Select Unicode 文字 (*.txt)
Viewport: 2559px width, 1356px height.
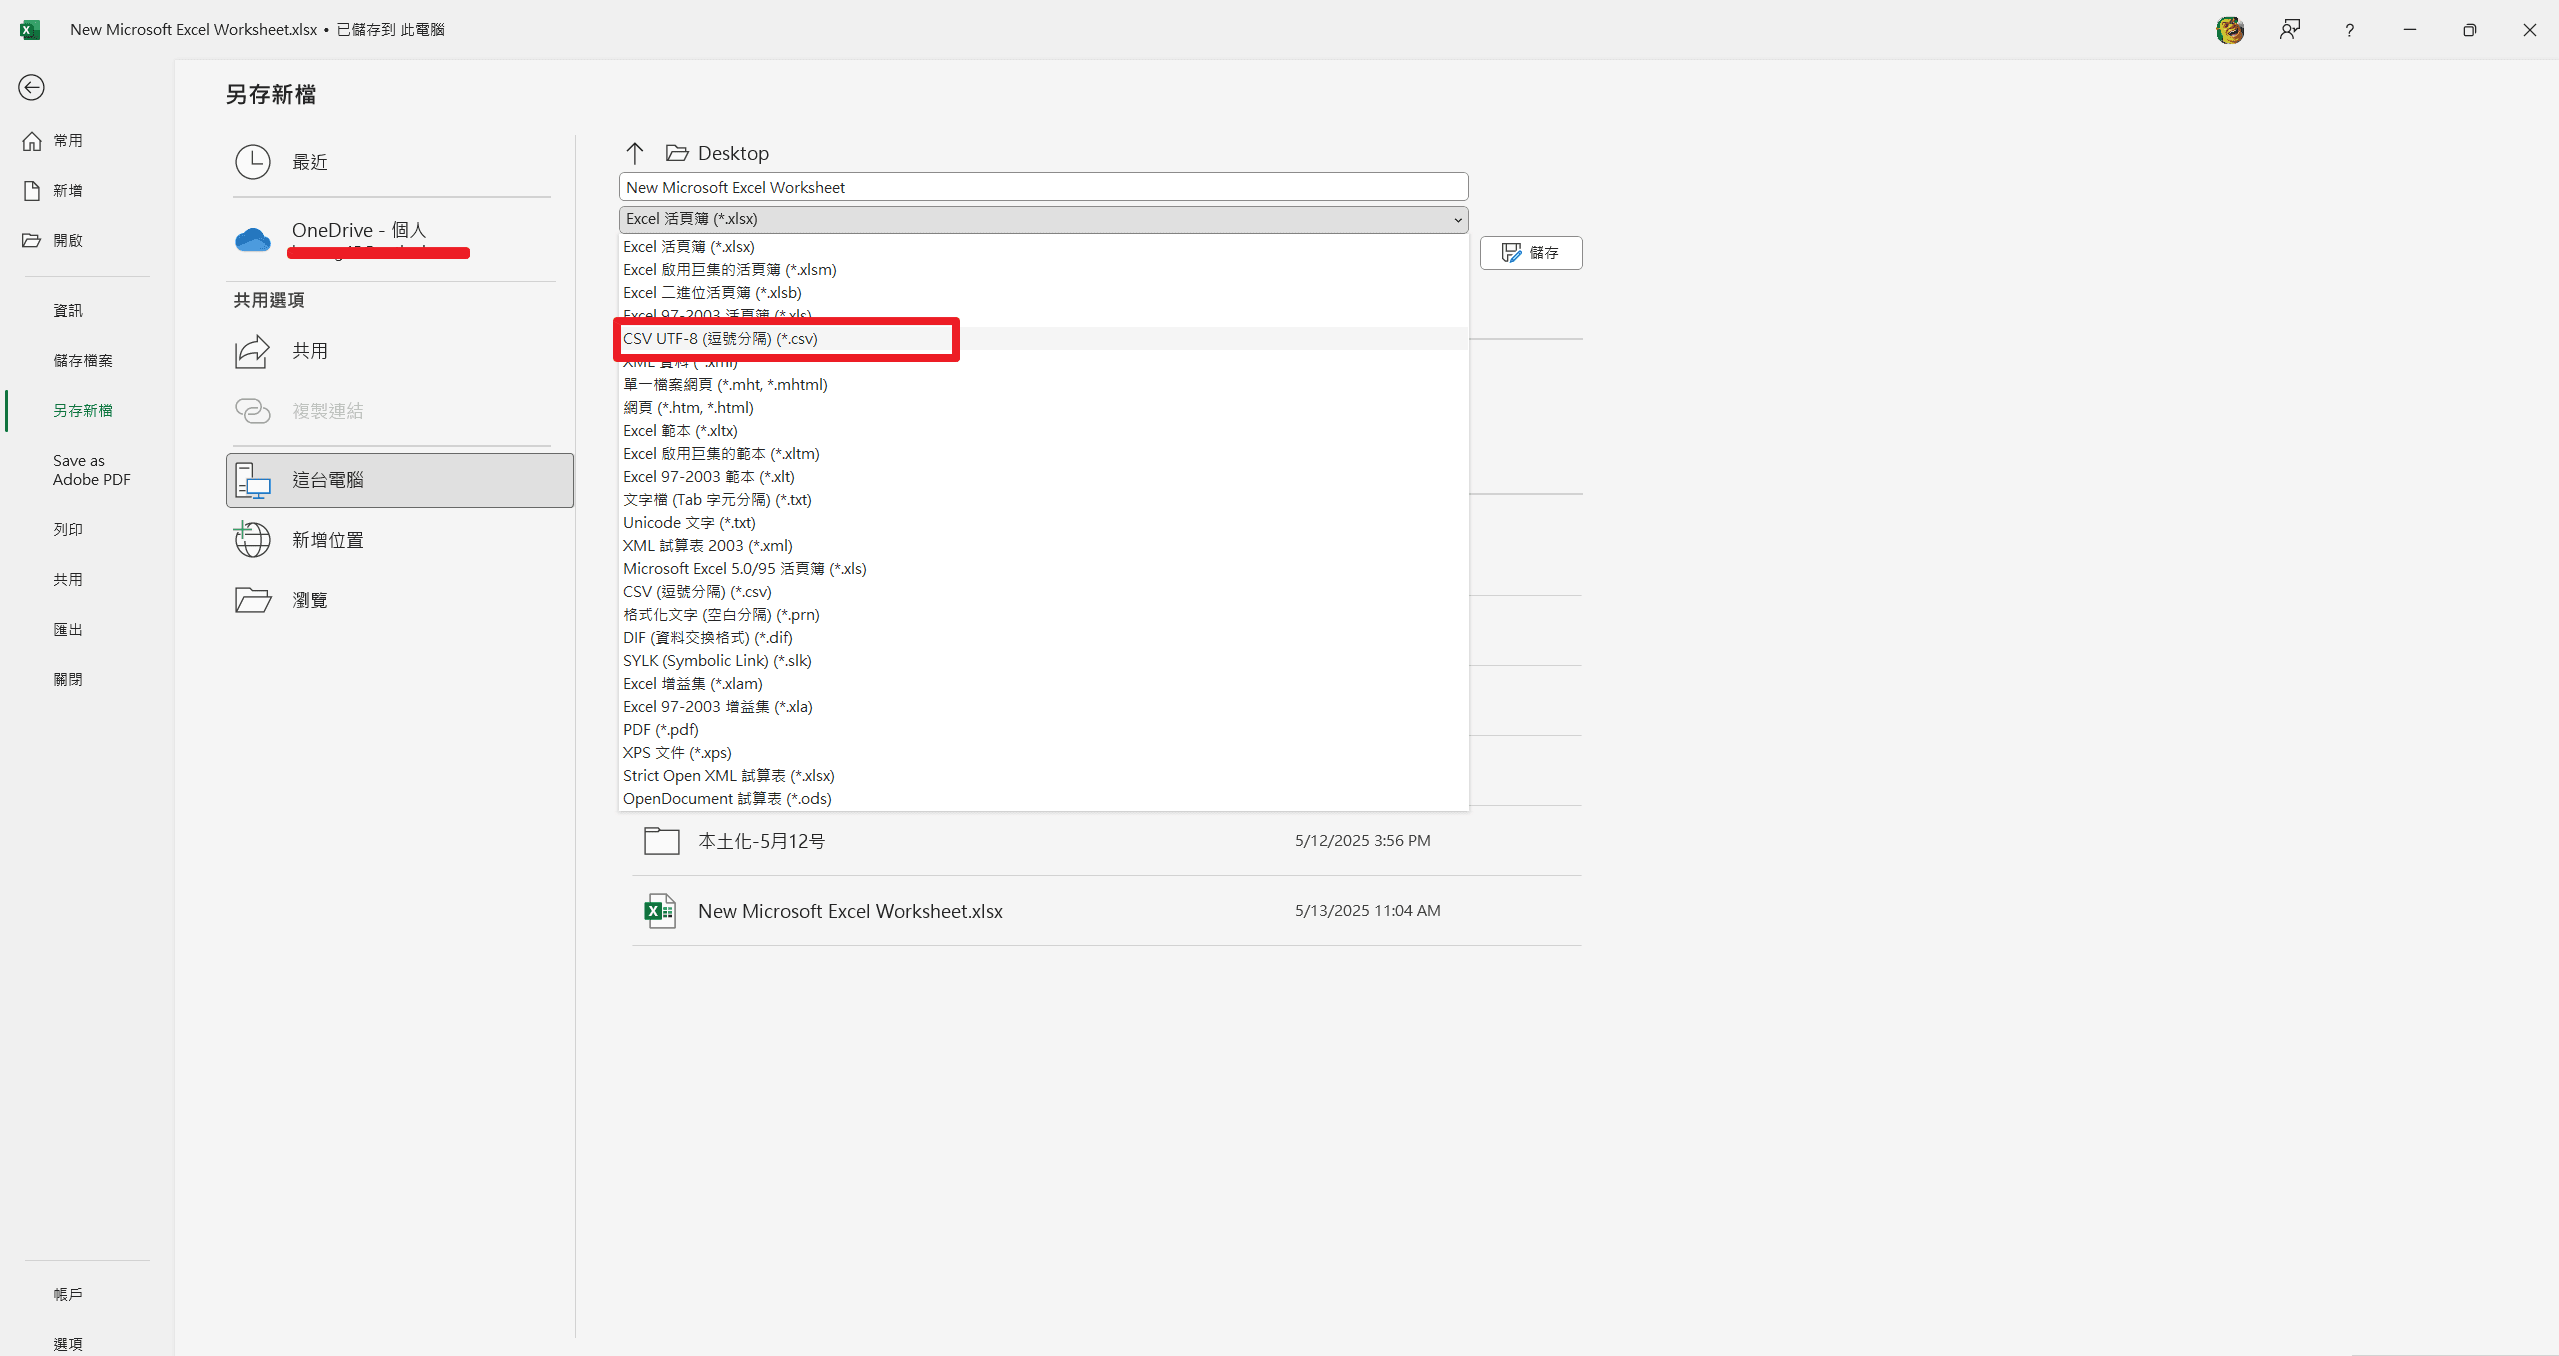pyautogui.click(x=1043, y=523)
